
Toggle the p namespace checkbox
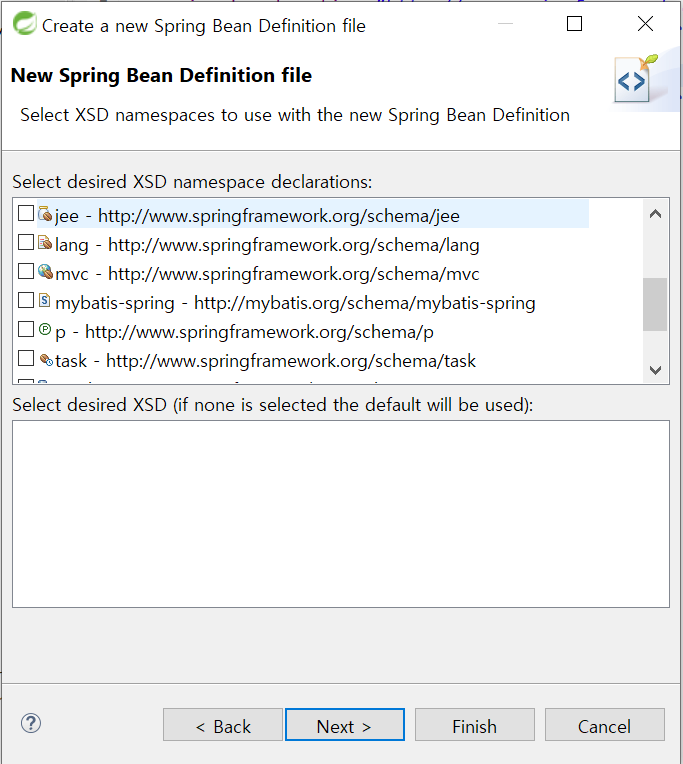26,329
